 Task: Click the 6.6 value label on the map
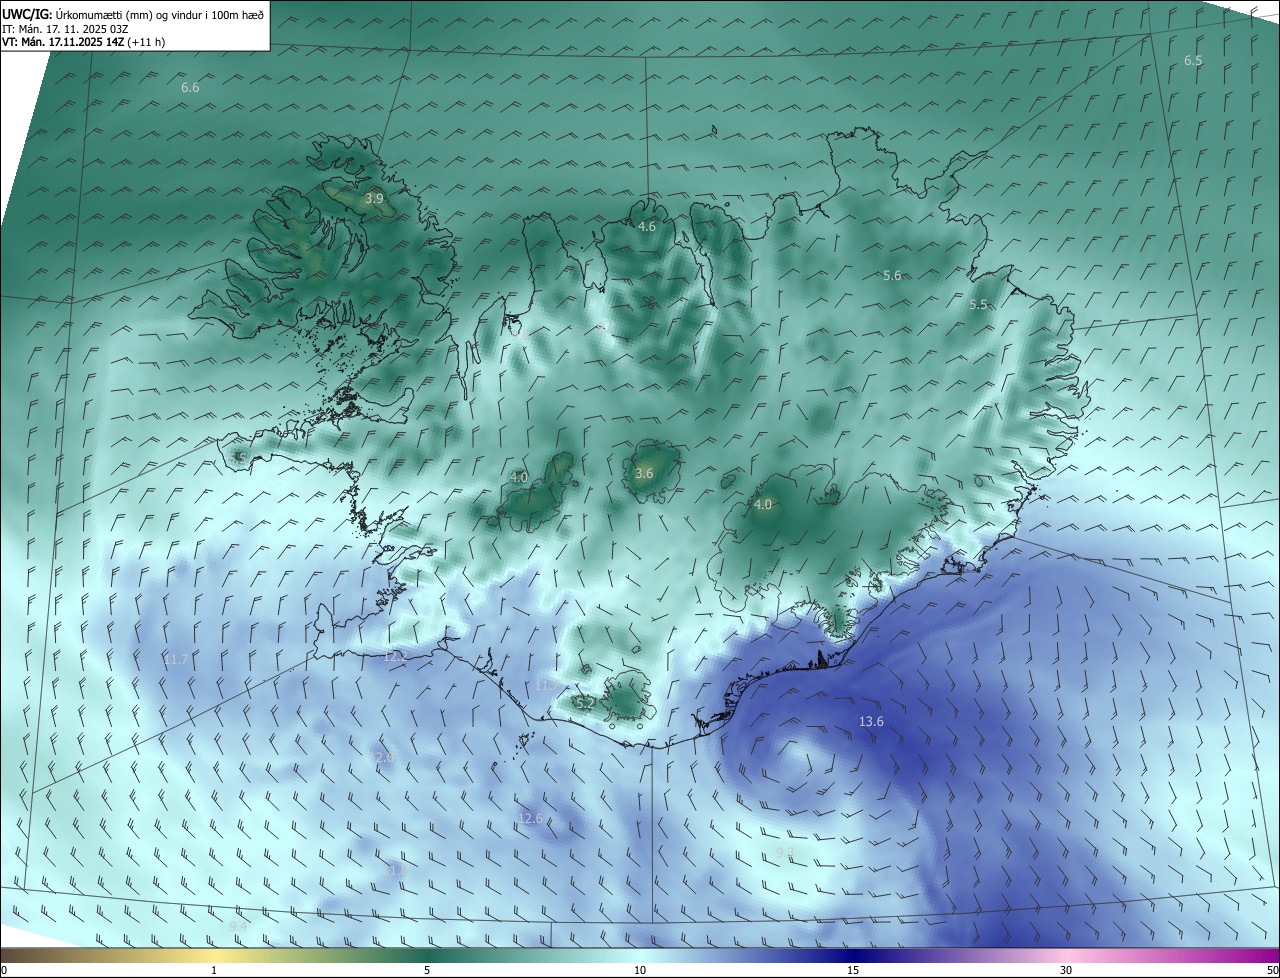190,88
